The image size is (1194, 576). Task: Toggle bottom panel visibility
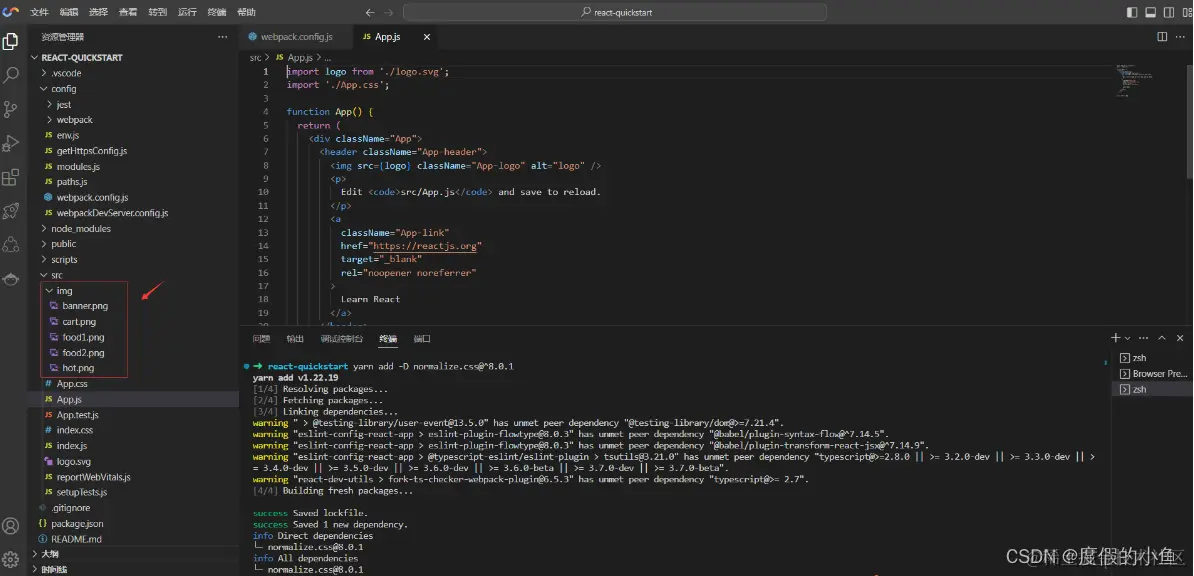tap(1150, 12)
